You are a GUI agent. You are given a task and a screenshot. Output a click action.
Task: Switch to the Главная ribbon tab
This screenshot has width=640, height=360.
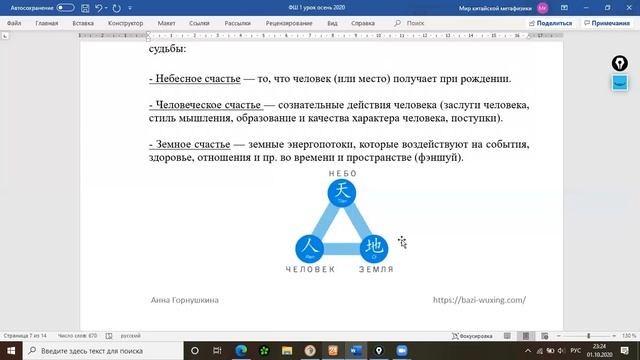[x=47, y=23]
